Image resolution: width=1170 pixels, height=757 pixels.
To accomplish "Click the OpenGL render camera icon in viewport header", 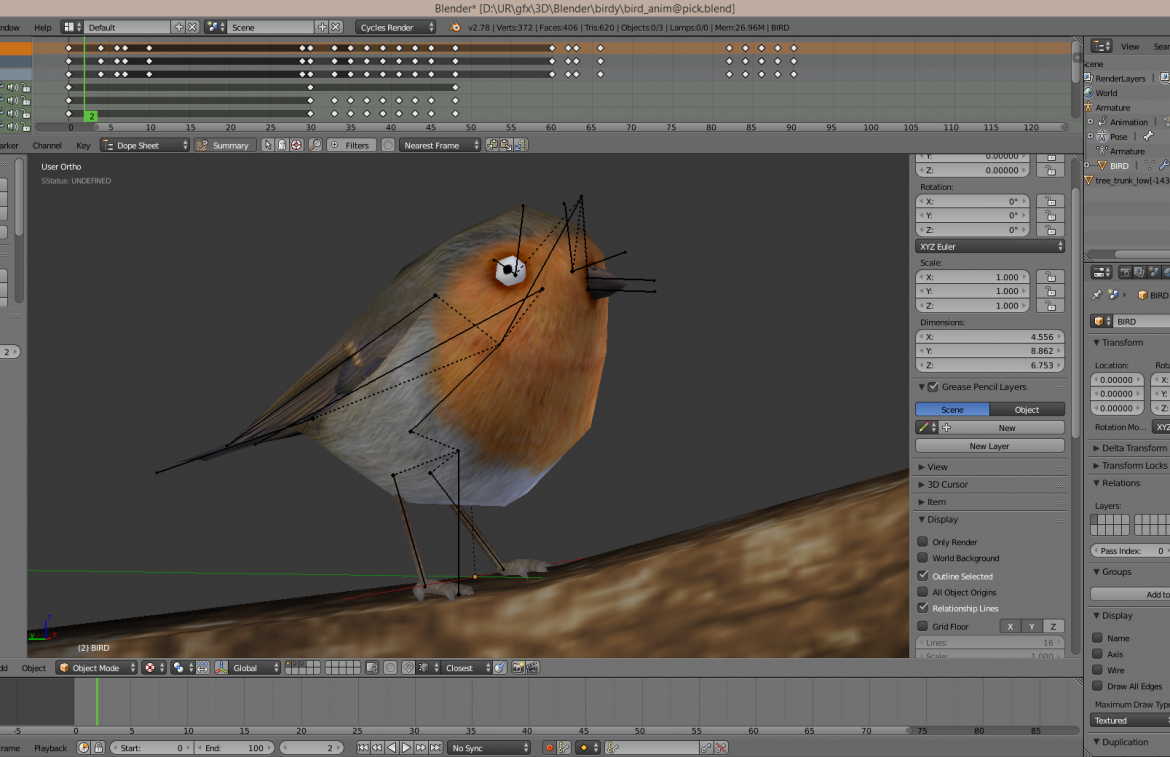I will tap(518, 668).
